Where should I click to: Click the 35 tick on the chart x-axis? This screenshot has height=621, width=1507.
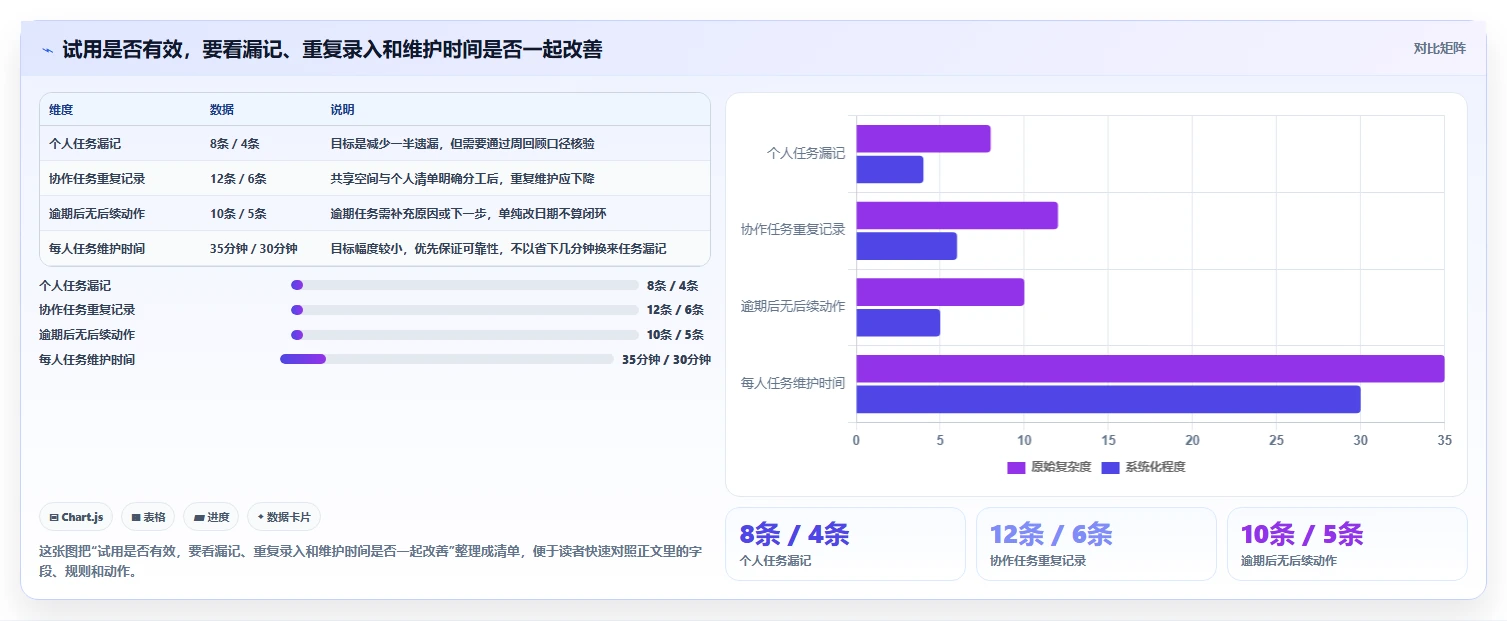pyautogui.click(x=1444, y=440)
